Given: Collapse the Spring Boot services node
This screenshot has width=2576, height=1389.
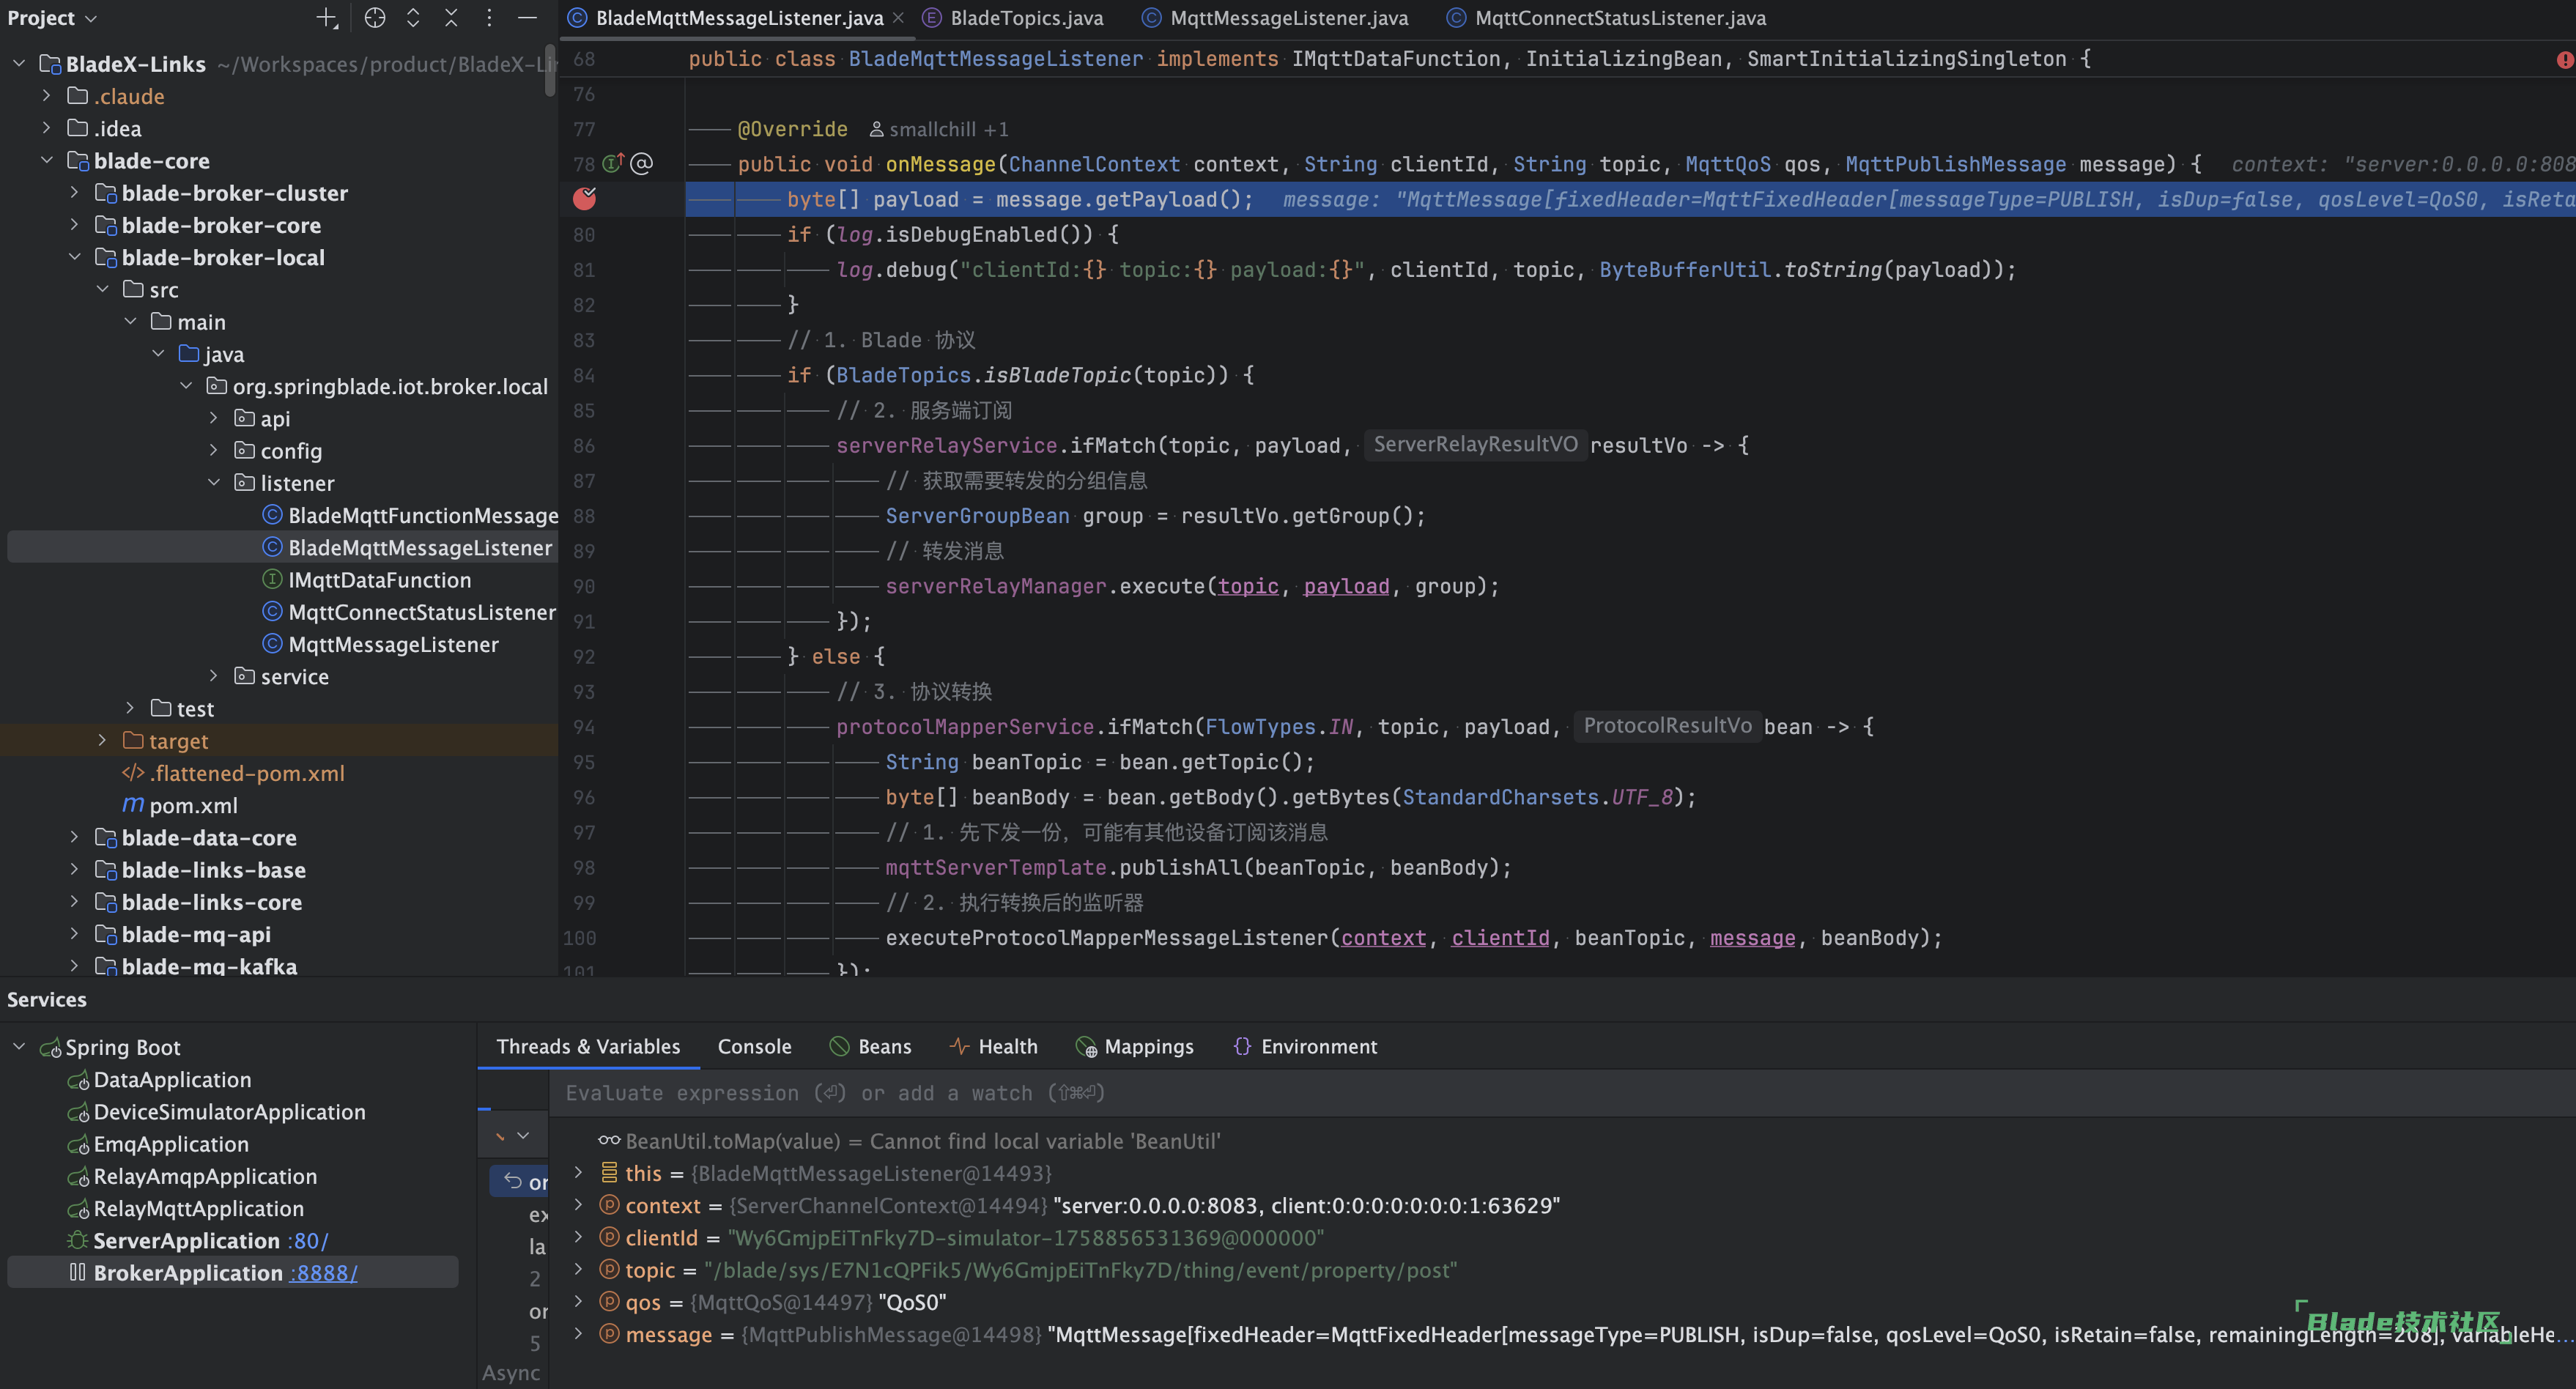Looking at the screenshot, I should (x=19, y=1047).
